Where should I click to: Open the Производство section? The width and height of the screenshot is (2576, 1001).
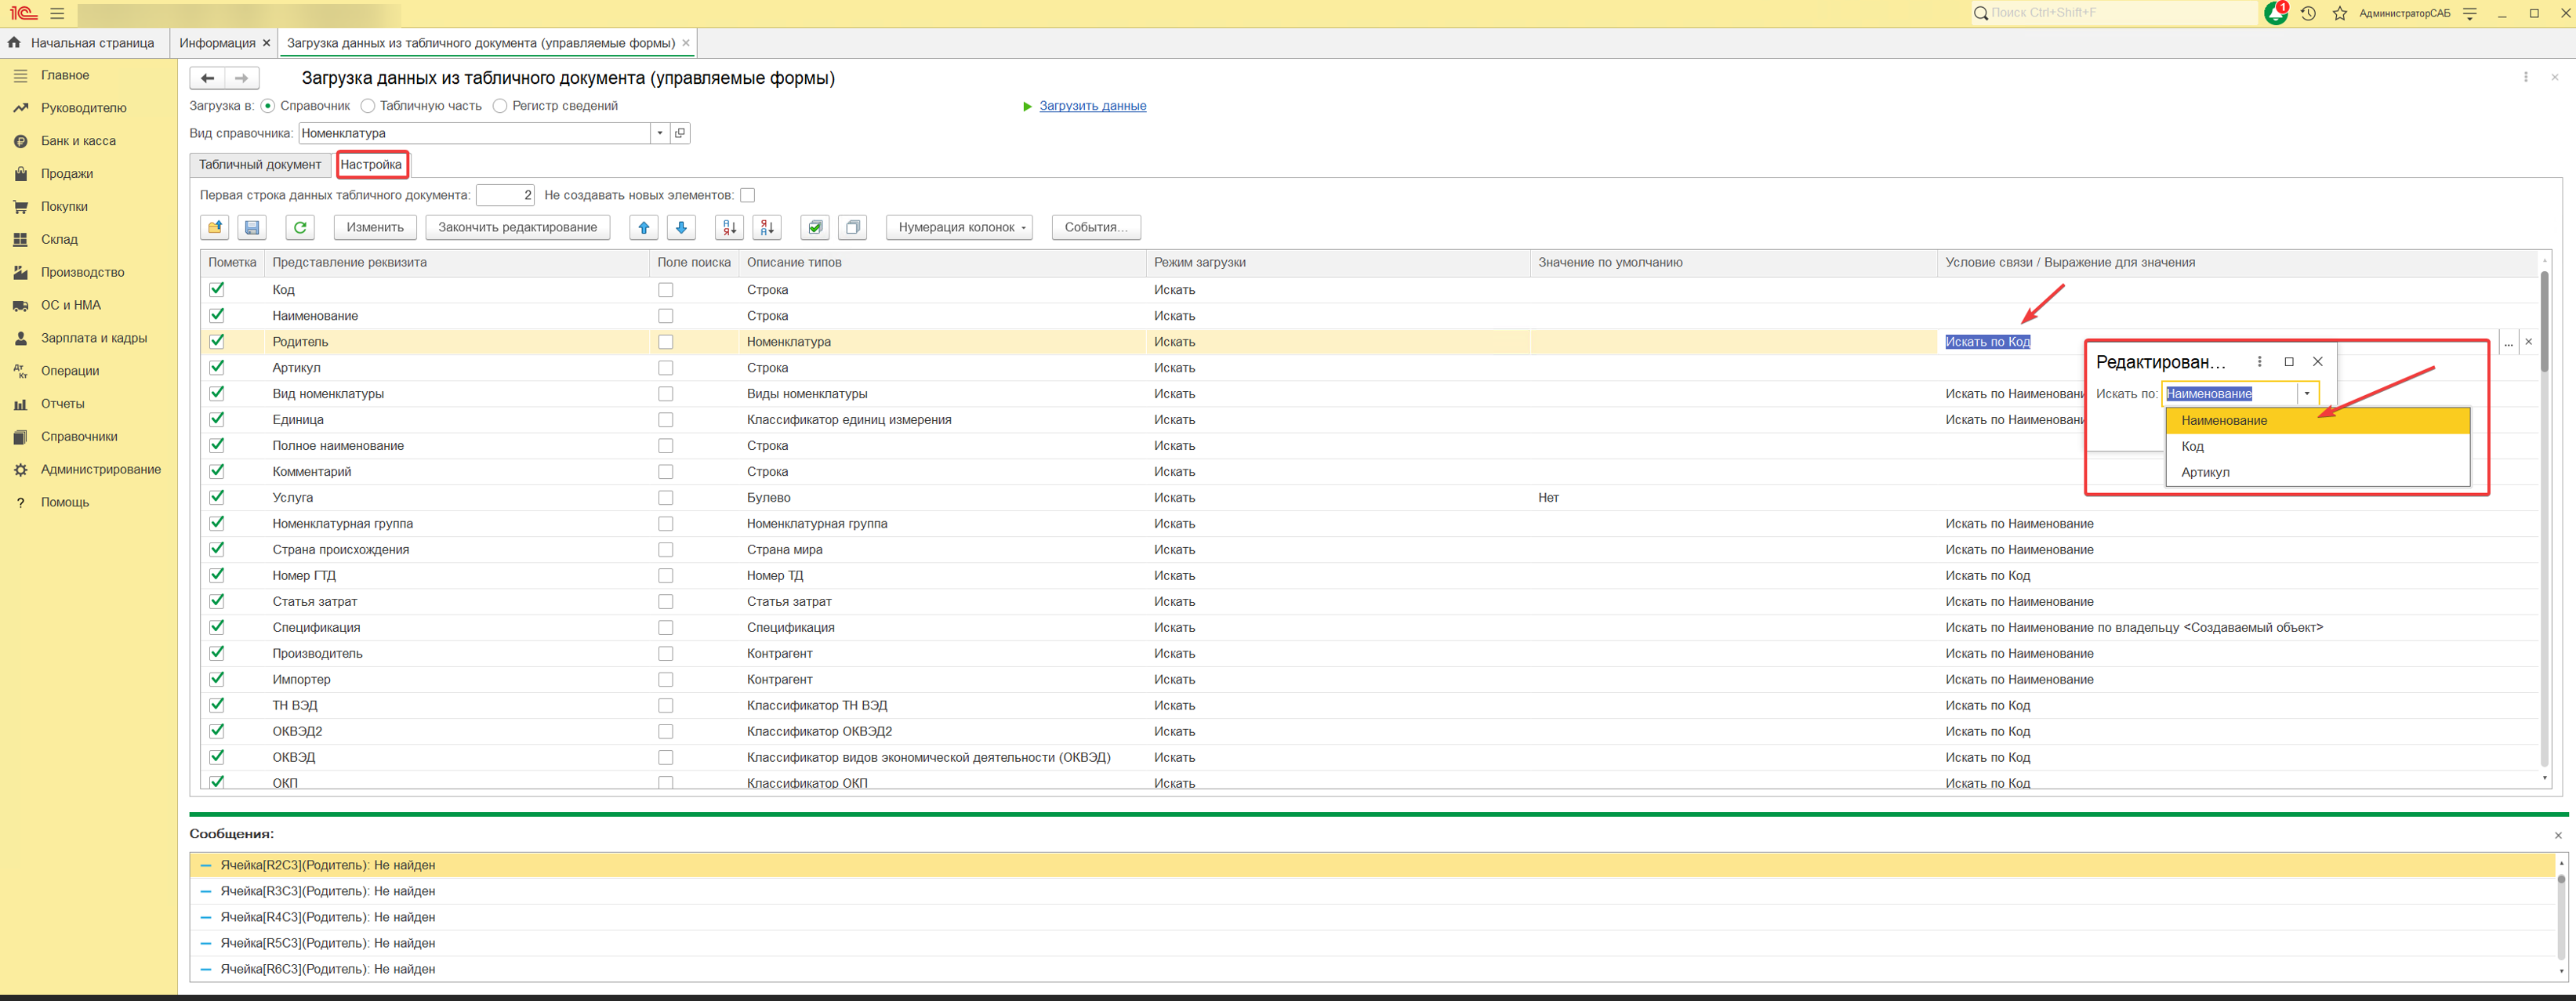[x=83, y=272]
